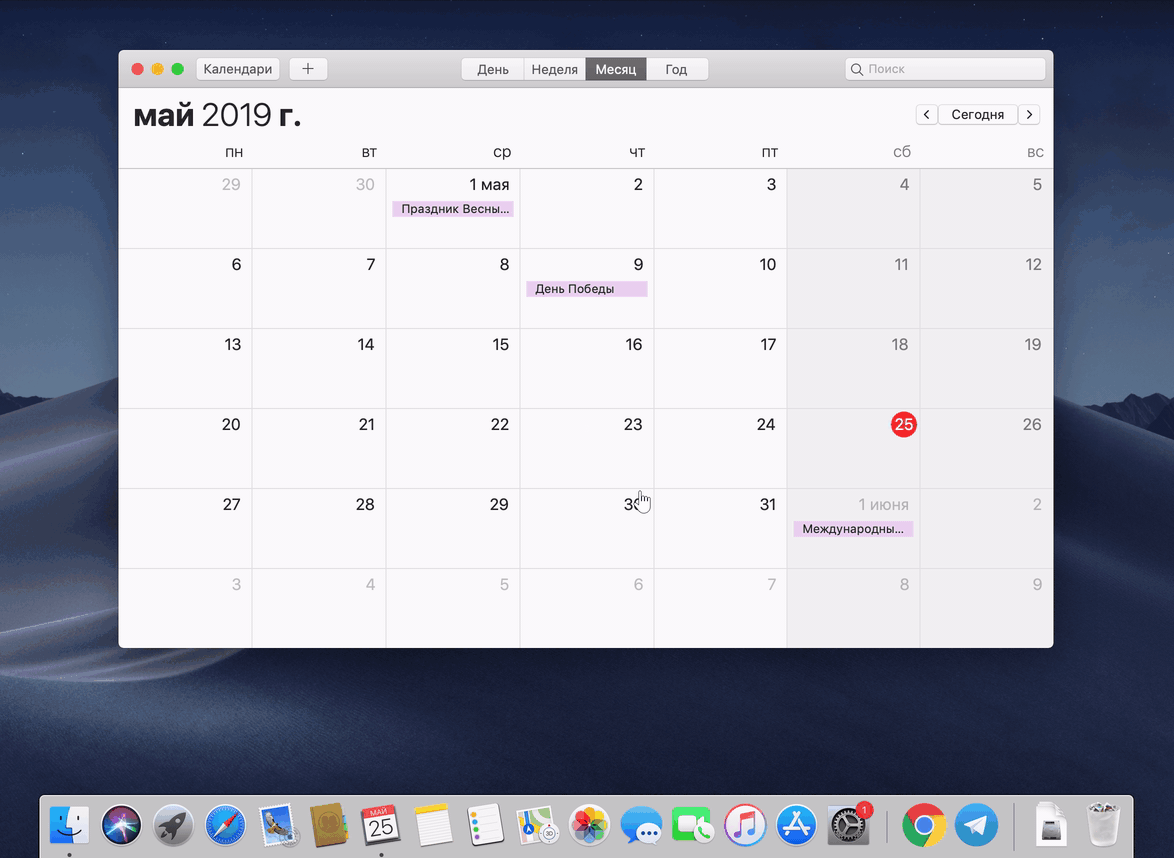Open FaceTime in the dock
Image resolution: width=1174 pixels, height=858 pixels.
point(693,825)
